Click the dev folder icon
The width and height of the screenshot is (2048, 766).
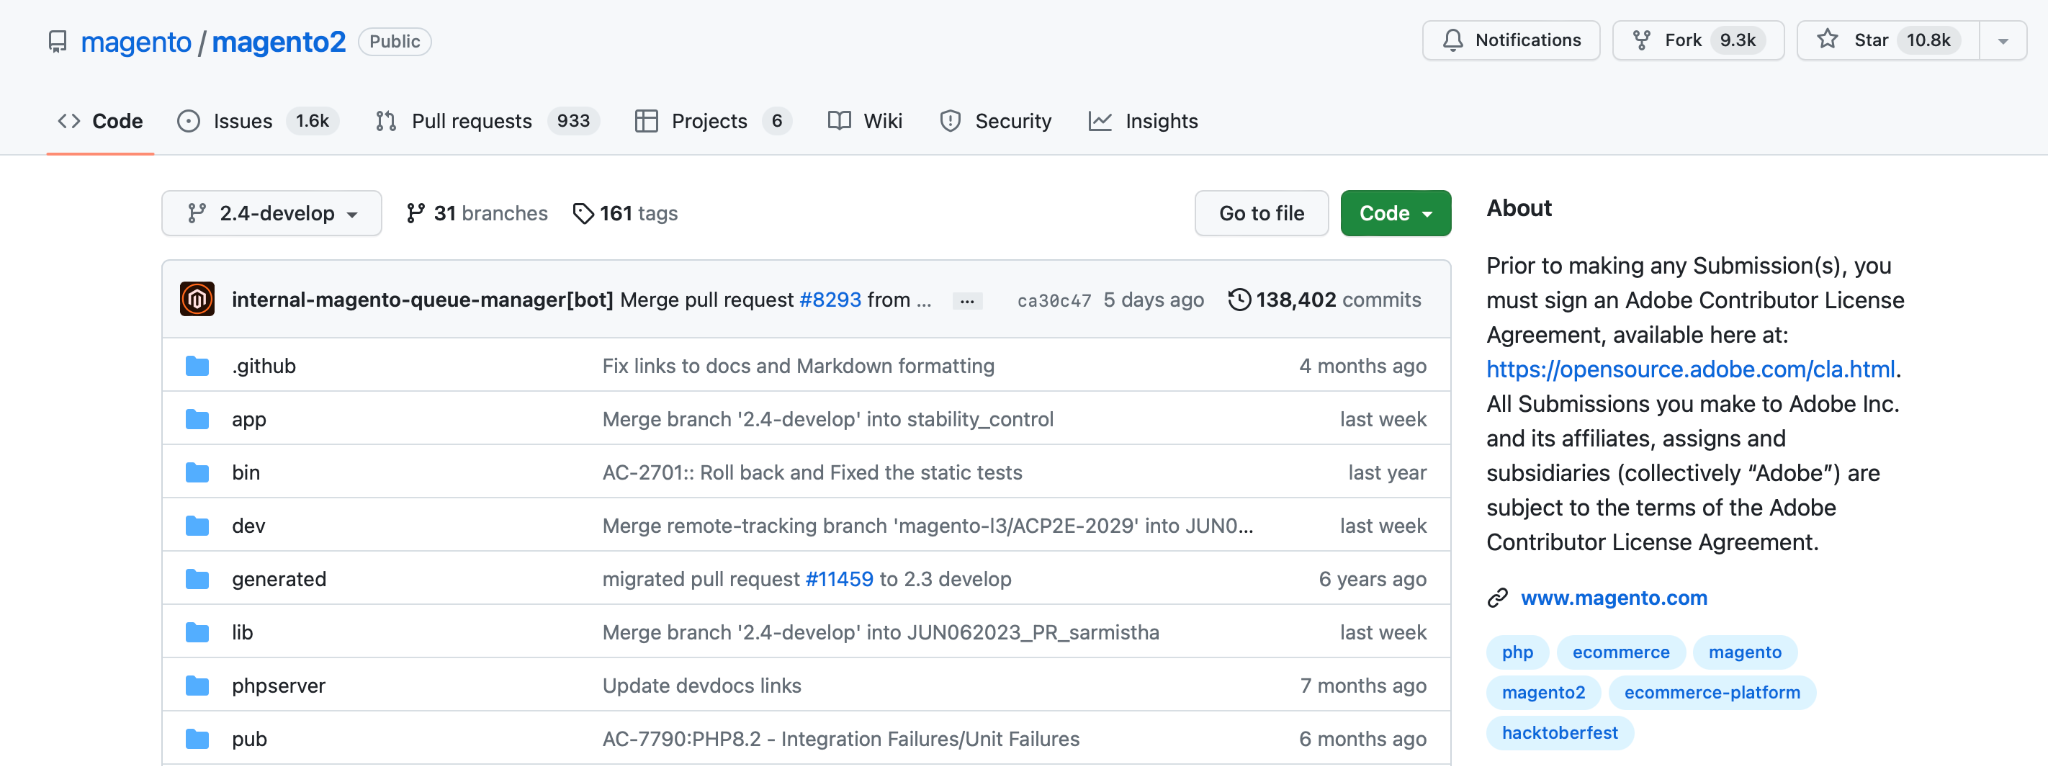tap(197, 526)
